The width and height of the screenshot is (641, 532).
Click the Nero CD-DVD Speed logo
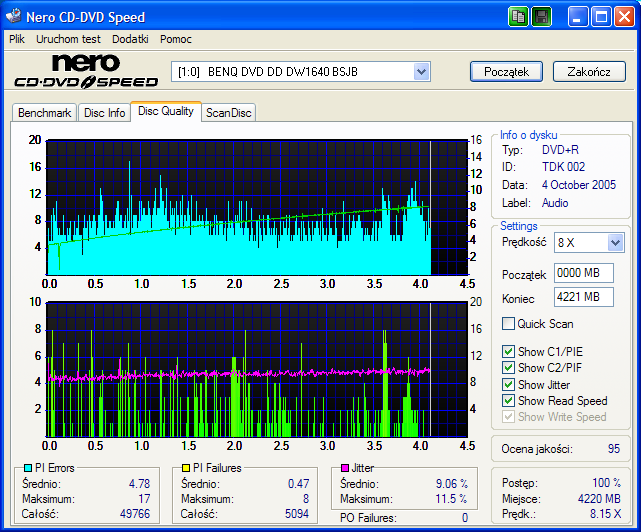click(x=86, y=71)
